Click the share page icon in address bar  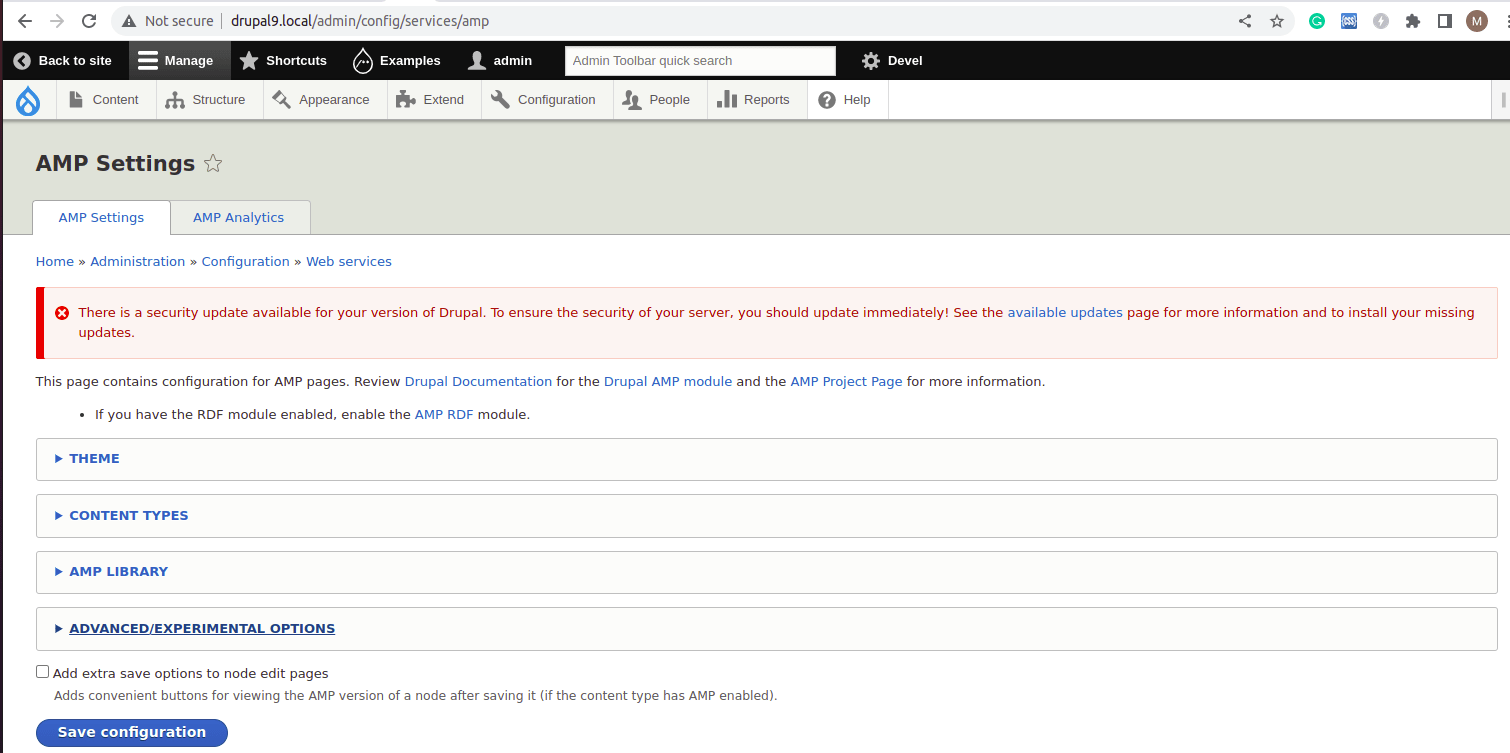coord(1245,21)
